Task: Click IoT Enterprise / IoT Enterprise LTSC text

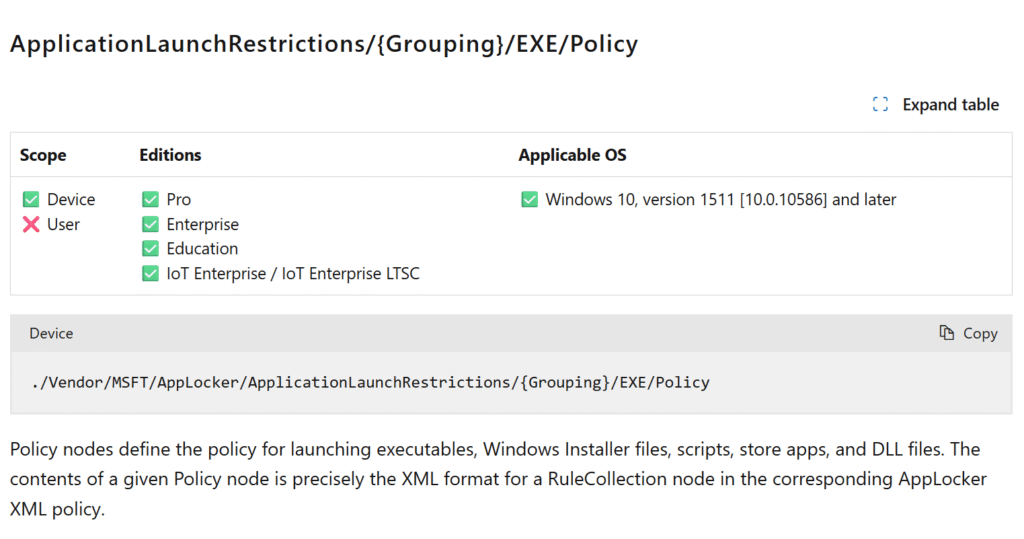Action: coord(293,274)
